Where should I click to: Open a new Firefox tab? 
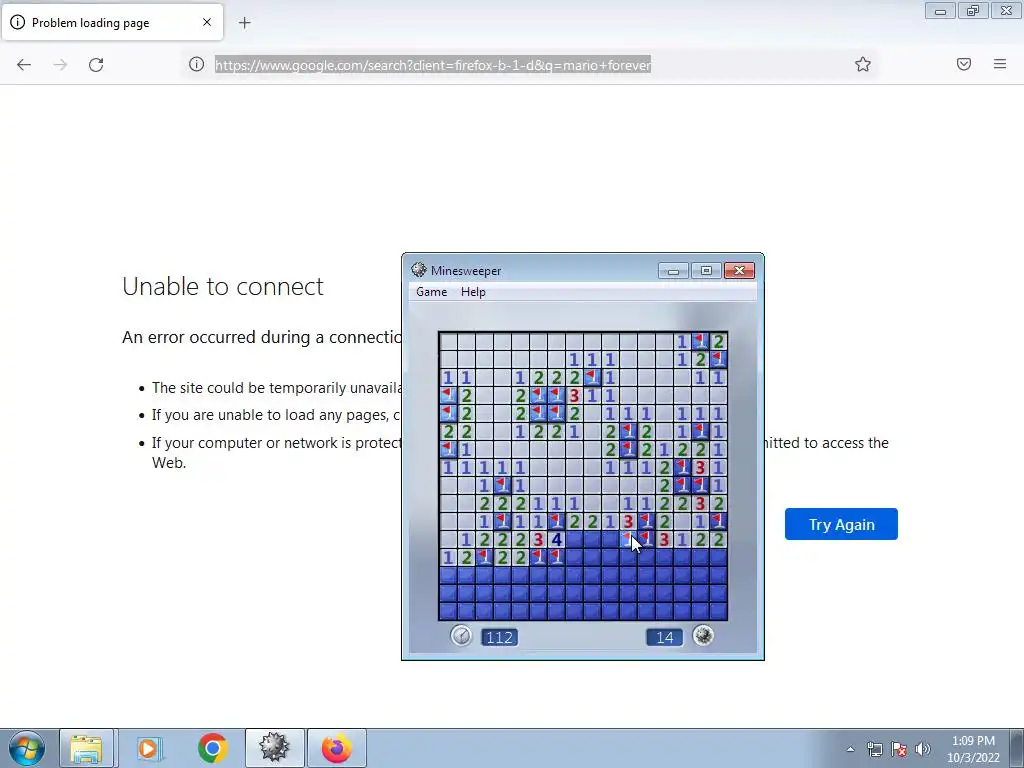[244, 23]
